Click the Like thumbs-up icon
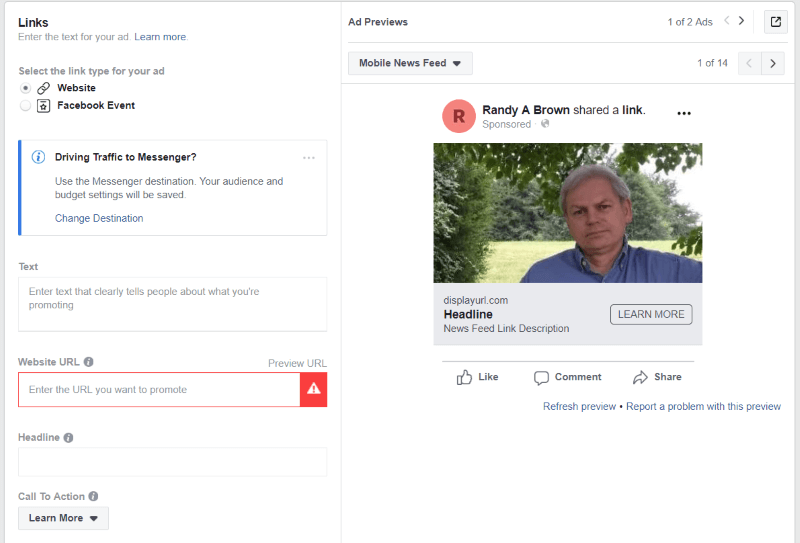Viewport: 800px width, 543px height. click(x=464, y=377)
